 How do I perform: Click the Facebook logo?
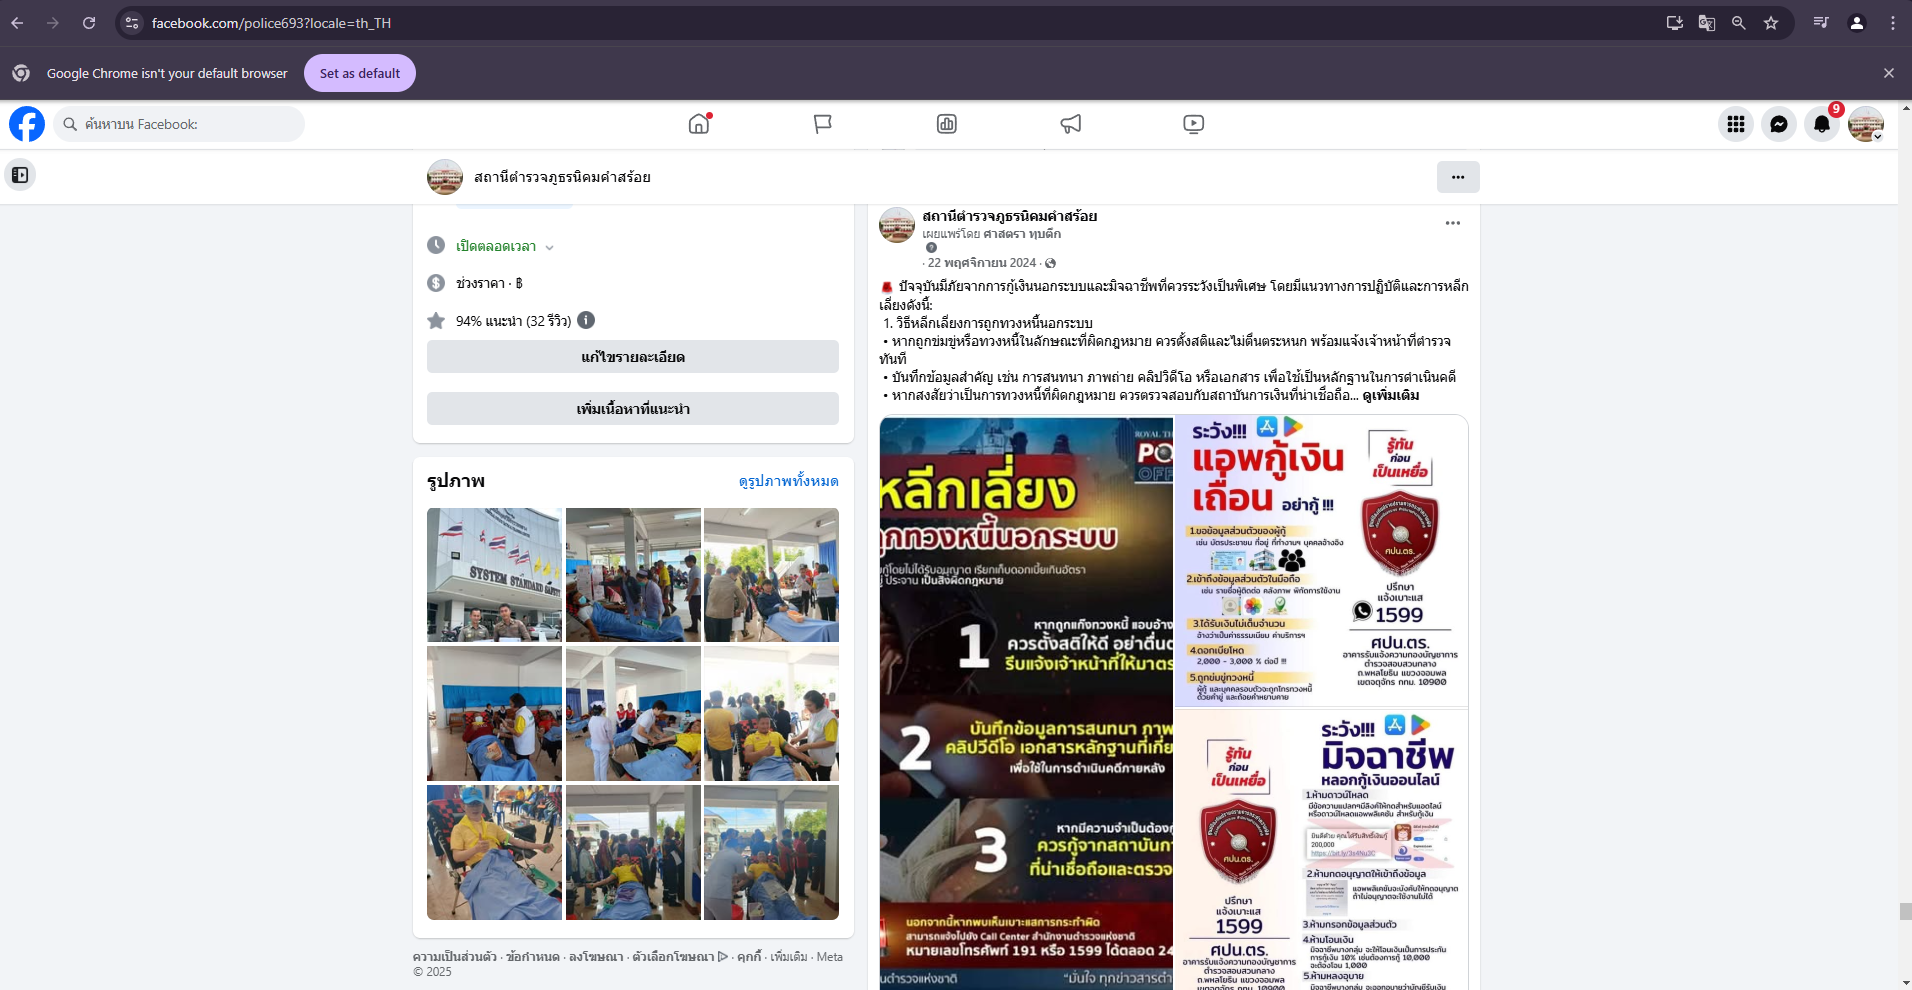27,124
